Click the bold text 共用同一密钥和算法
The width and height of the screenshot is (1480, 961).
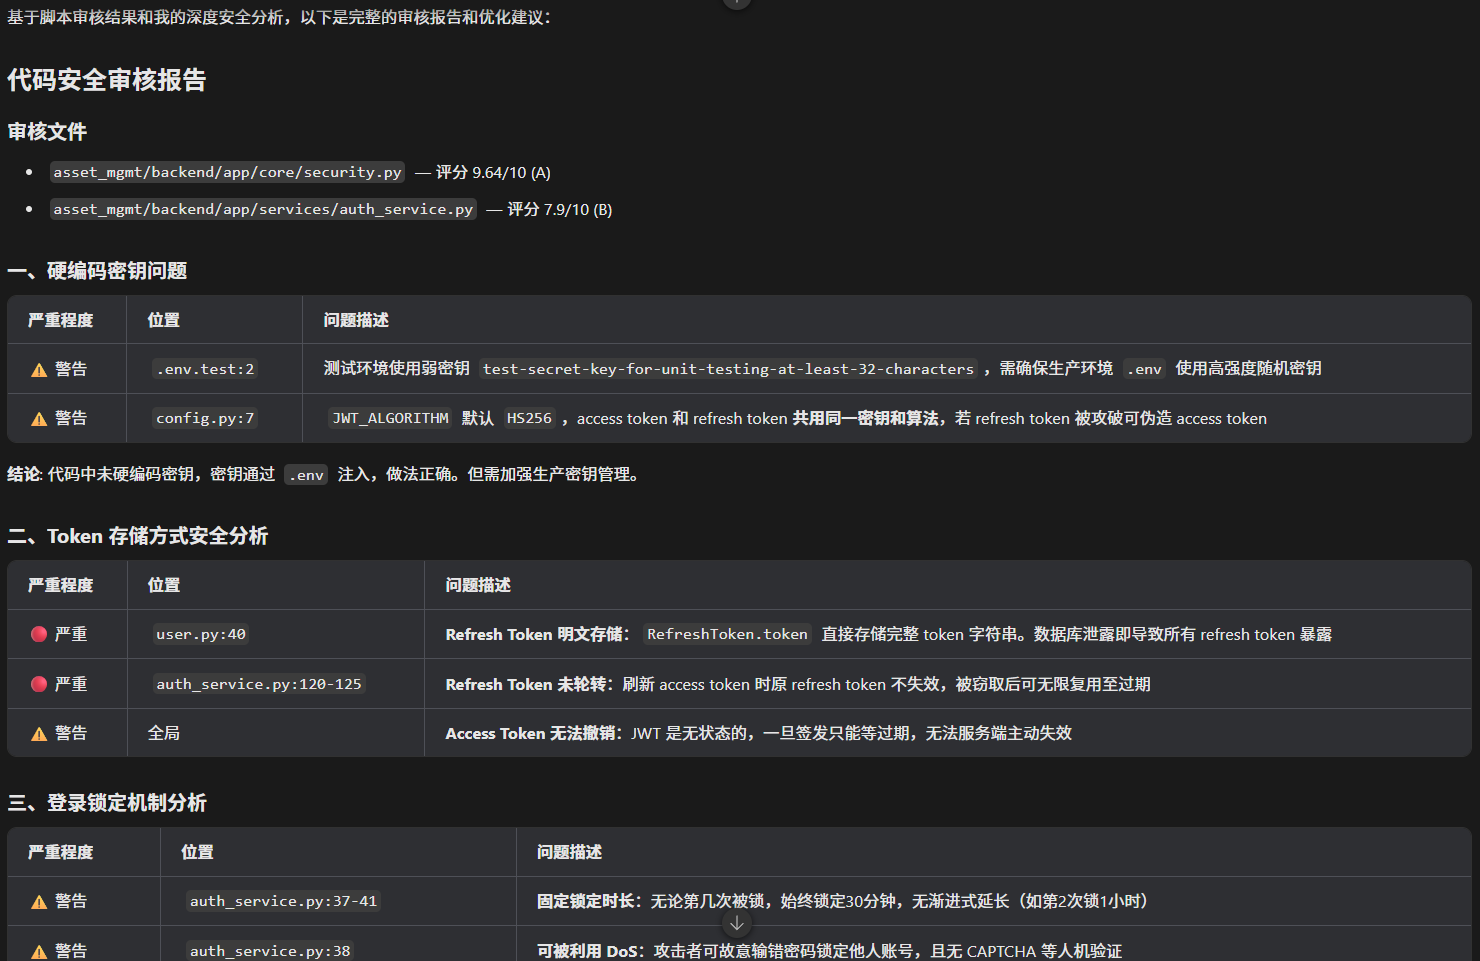(x=866, y=418)
